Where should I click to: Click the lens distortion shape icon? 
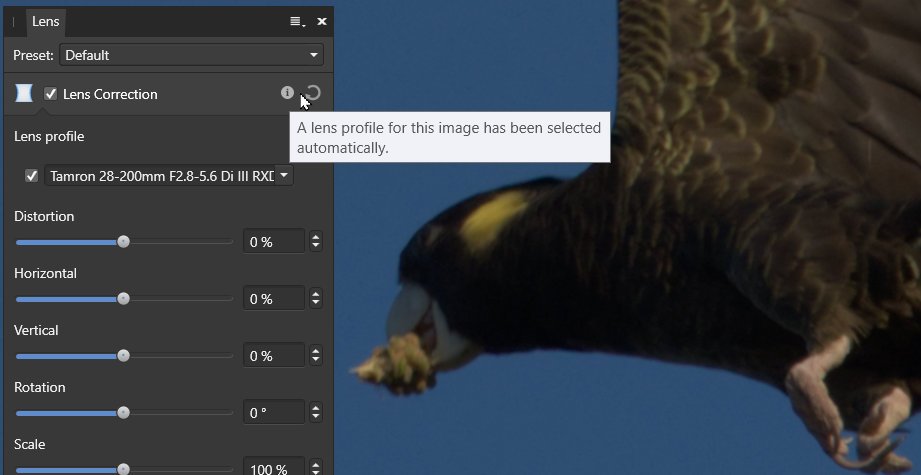point(23,93)
